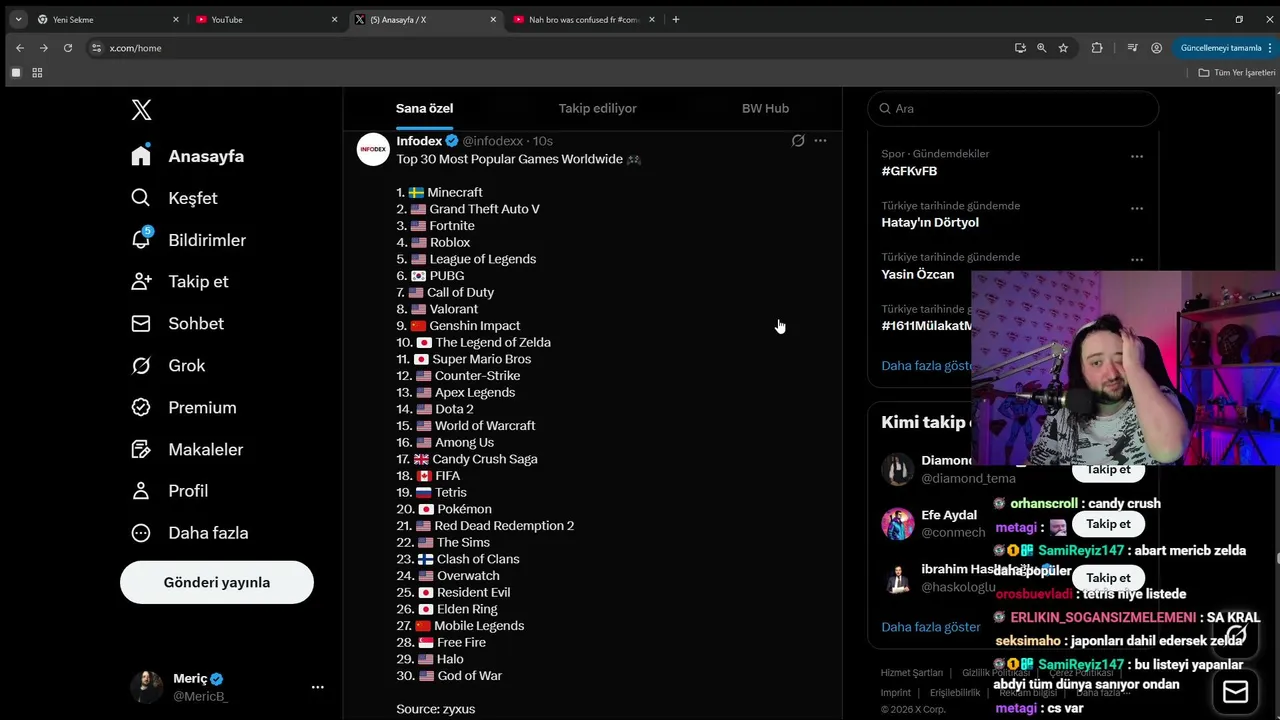Open Yasin Özcan trending topic

(x=918, y=274)
